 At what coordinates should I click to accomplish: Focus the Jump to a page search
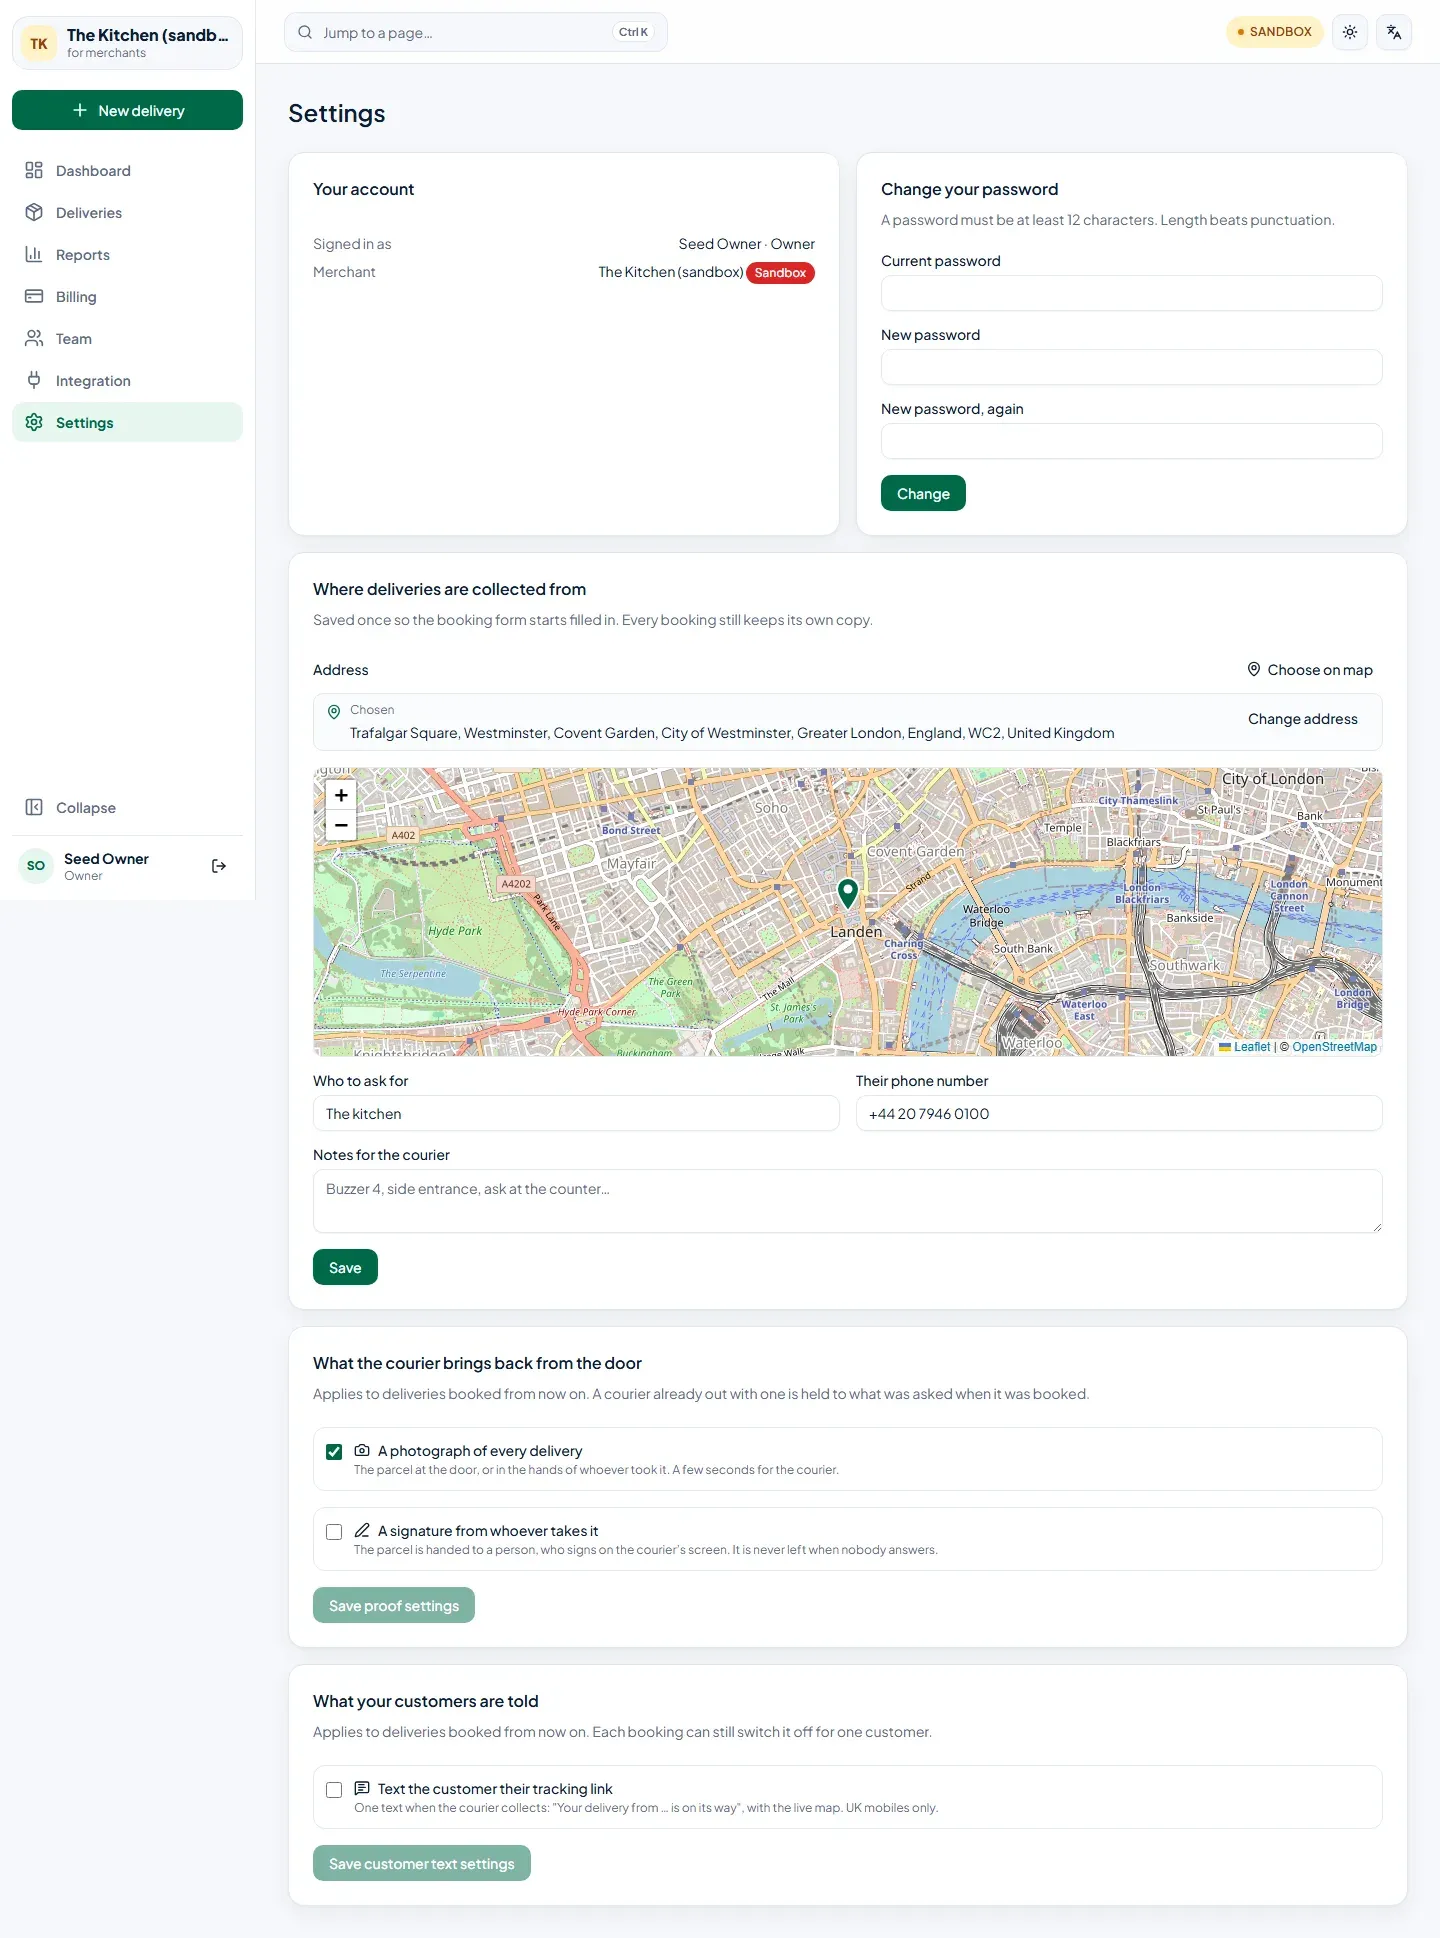click(x=475, y=32)
